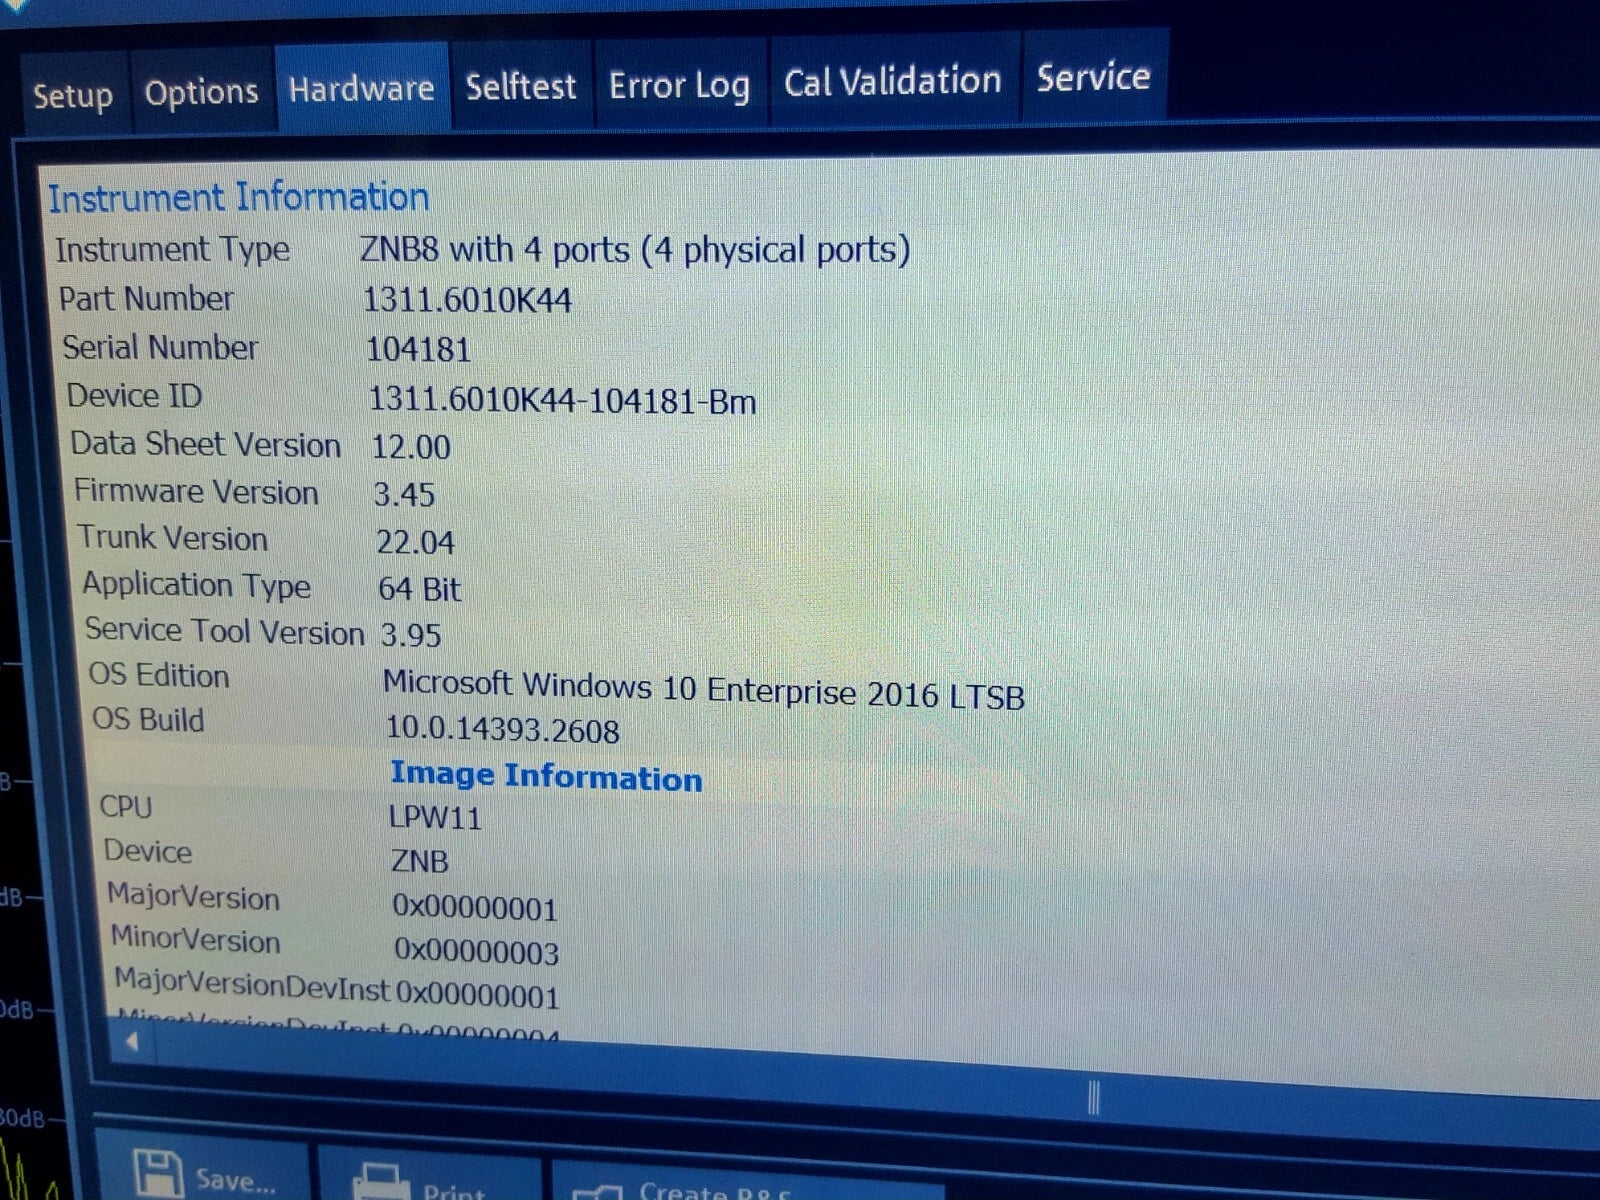This screenshot has width=1600, height=1200.
Task: Click the Application Type label
Action: point(196,585)
